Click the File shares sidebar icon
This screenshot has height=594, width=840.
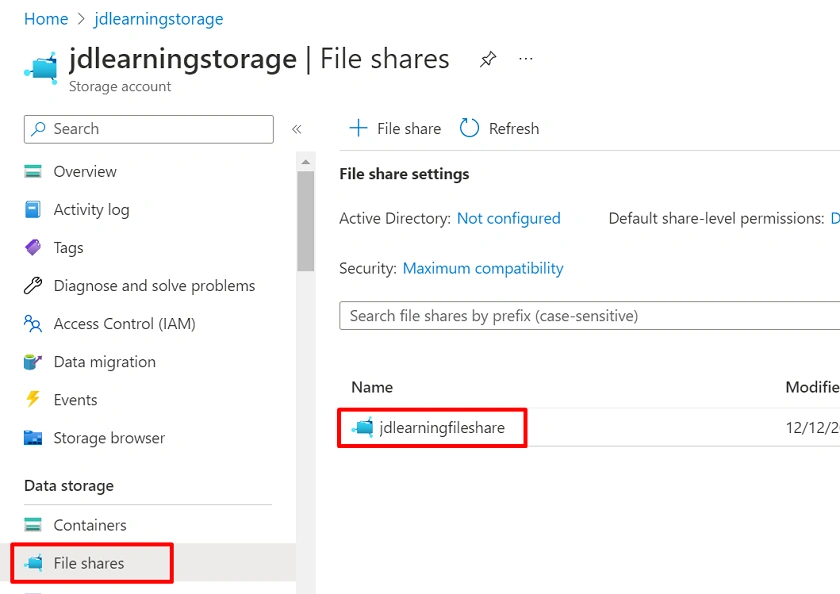coord(33,563)
